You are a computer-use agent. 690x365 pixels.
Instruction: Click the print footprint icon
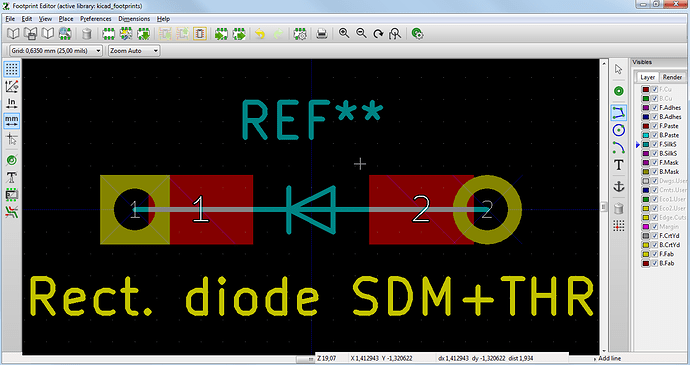point(322,34)
